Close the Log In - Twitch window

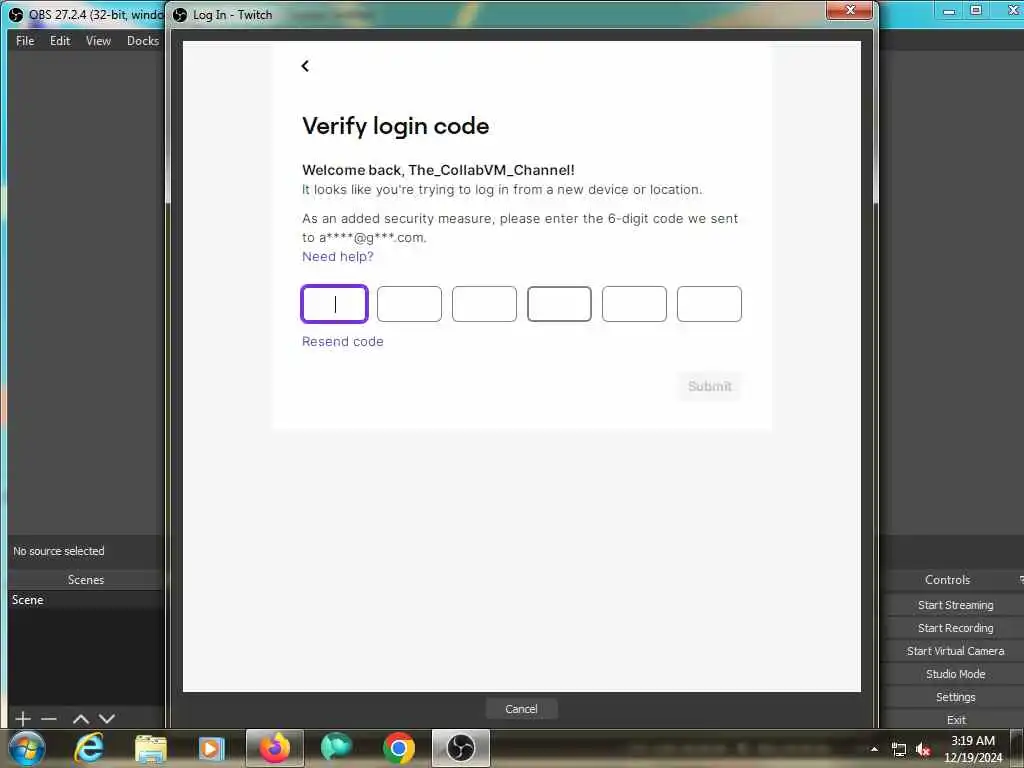(x=849, y=10)
